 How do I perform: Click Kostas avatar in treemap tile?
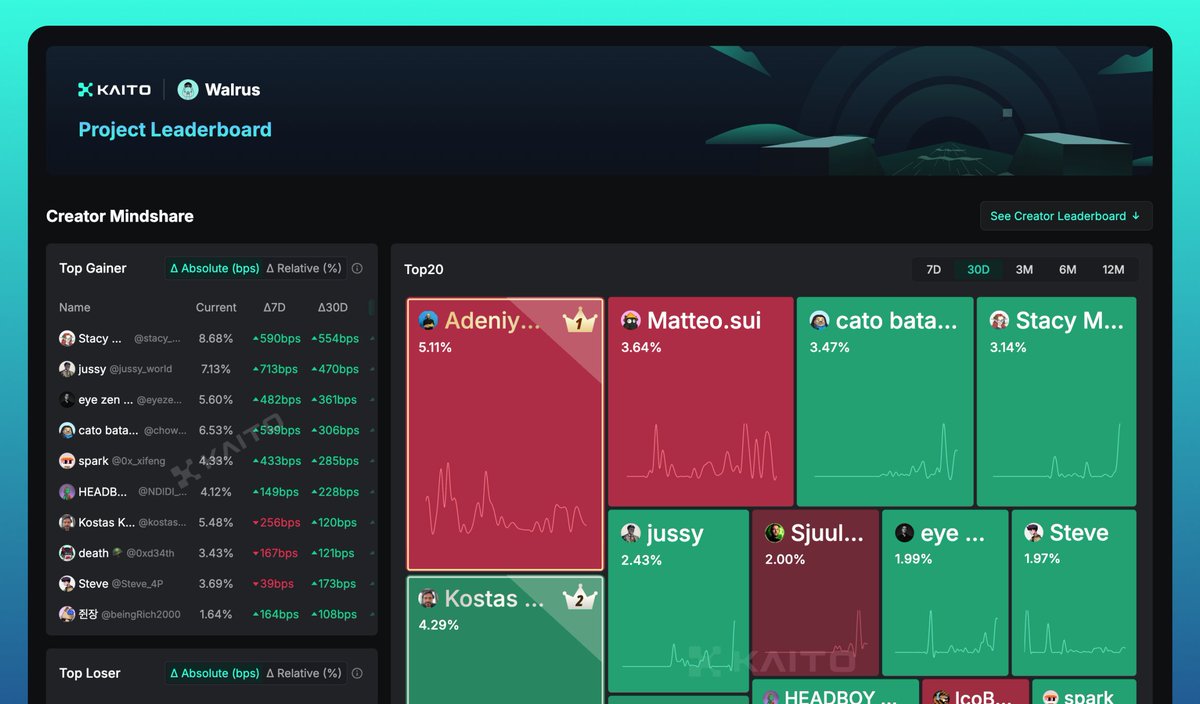pyautogui.click(x=428, y=599)
